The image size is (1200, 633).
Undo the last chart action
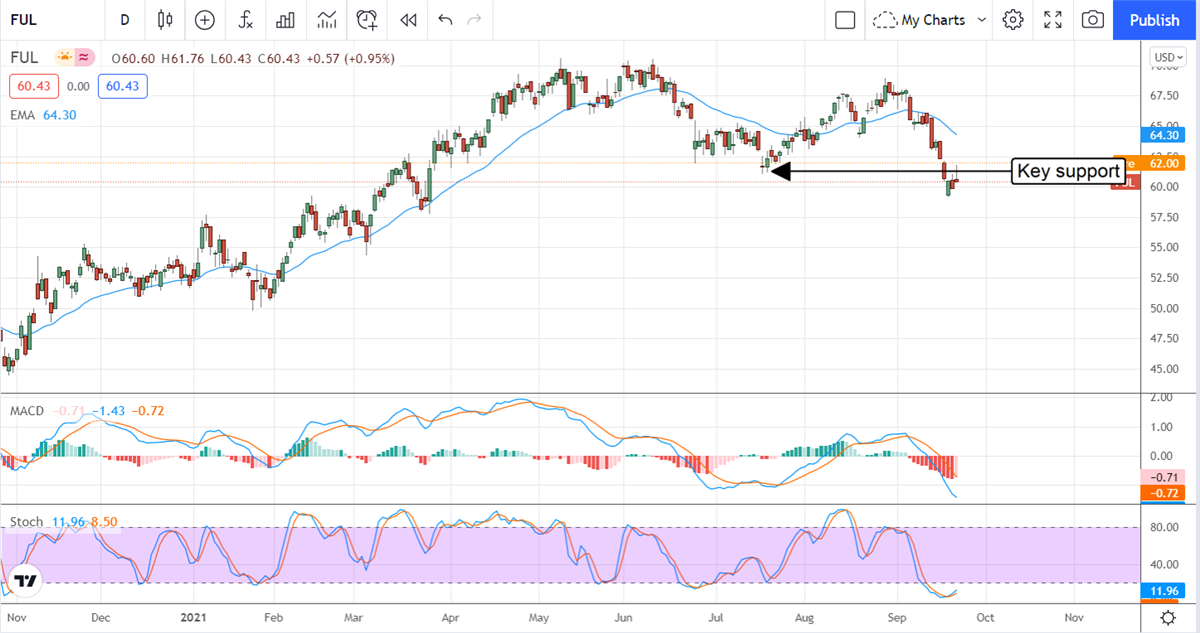click(445, 20)
